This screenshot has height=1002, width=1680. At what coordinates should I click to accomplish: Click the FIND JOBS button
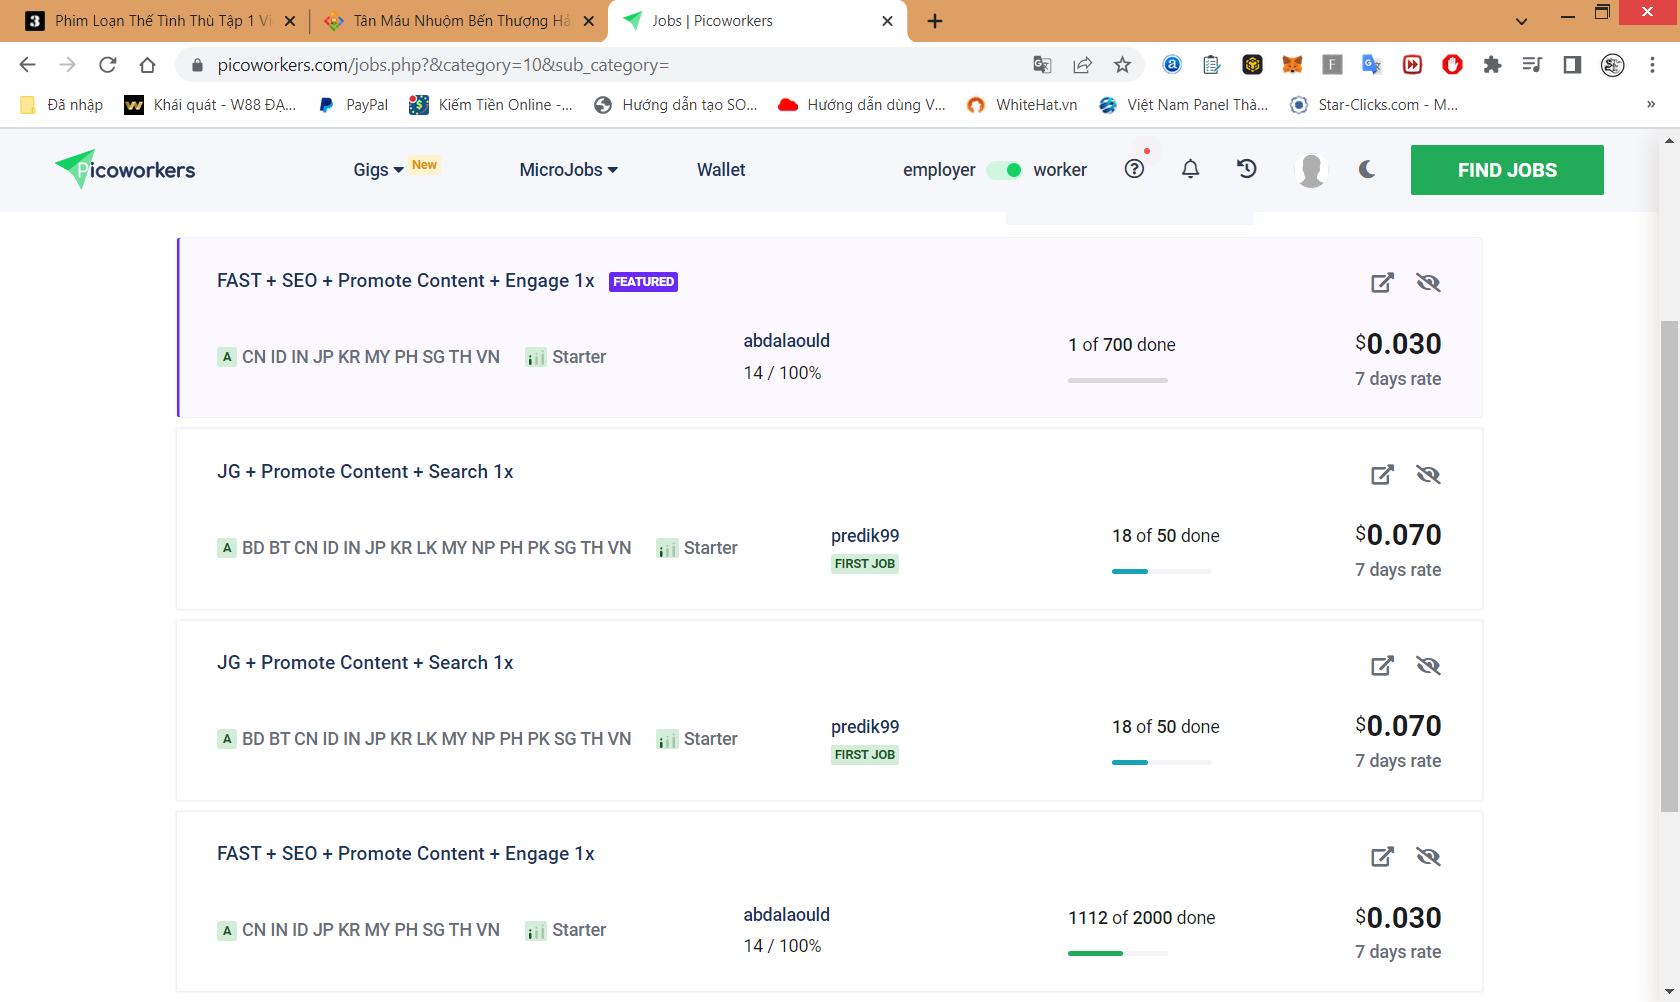(x=1507, y=170)
